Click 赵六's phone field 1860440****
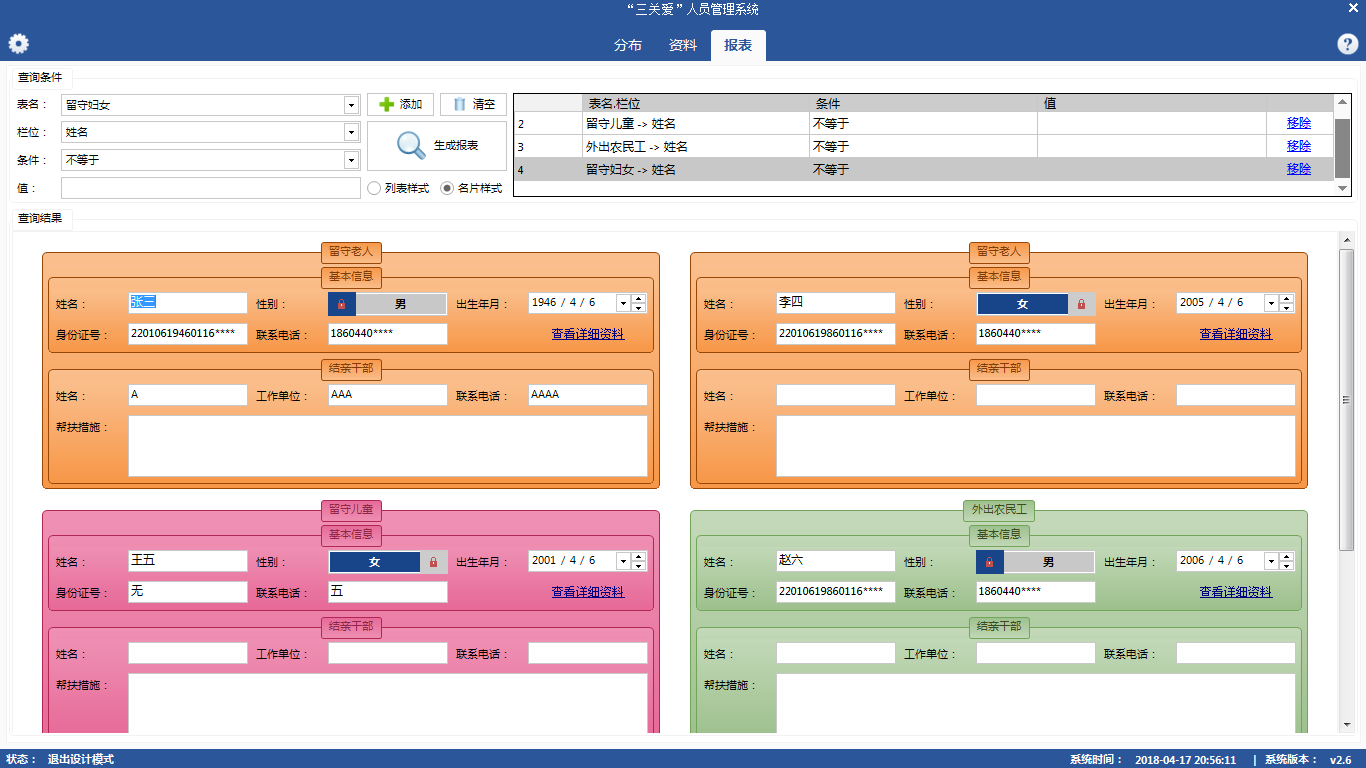The height and width of the screenshot is (768, 1366). tap(1036, 592)
